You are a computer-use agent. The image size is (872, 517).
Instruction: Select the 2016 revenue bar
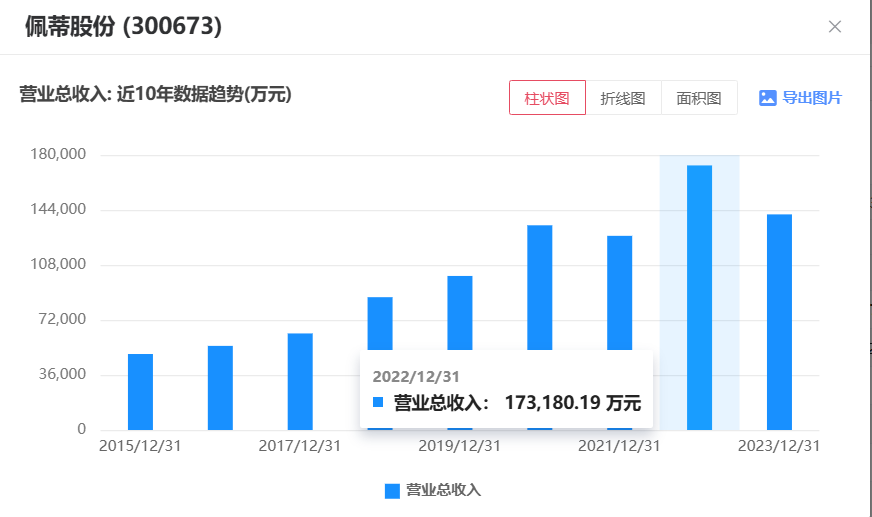click(x=220, y=388)
